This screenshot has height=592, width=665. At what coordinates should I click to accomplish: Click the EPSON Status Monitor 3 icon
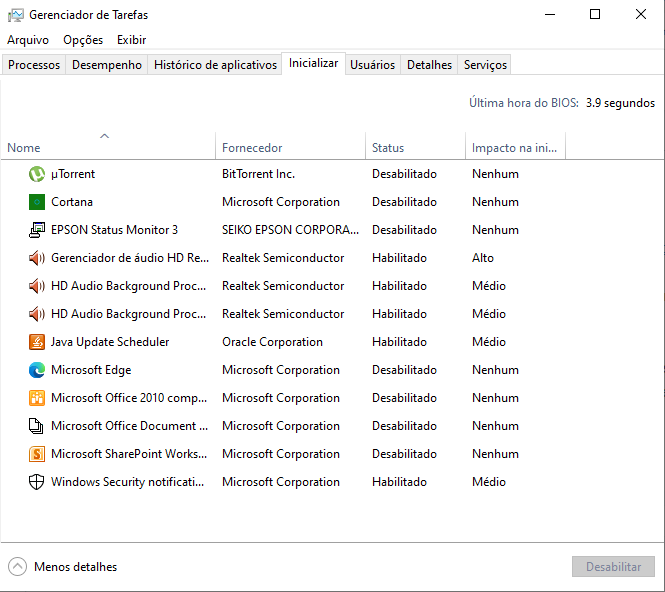[x=37, y=230]
